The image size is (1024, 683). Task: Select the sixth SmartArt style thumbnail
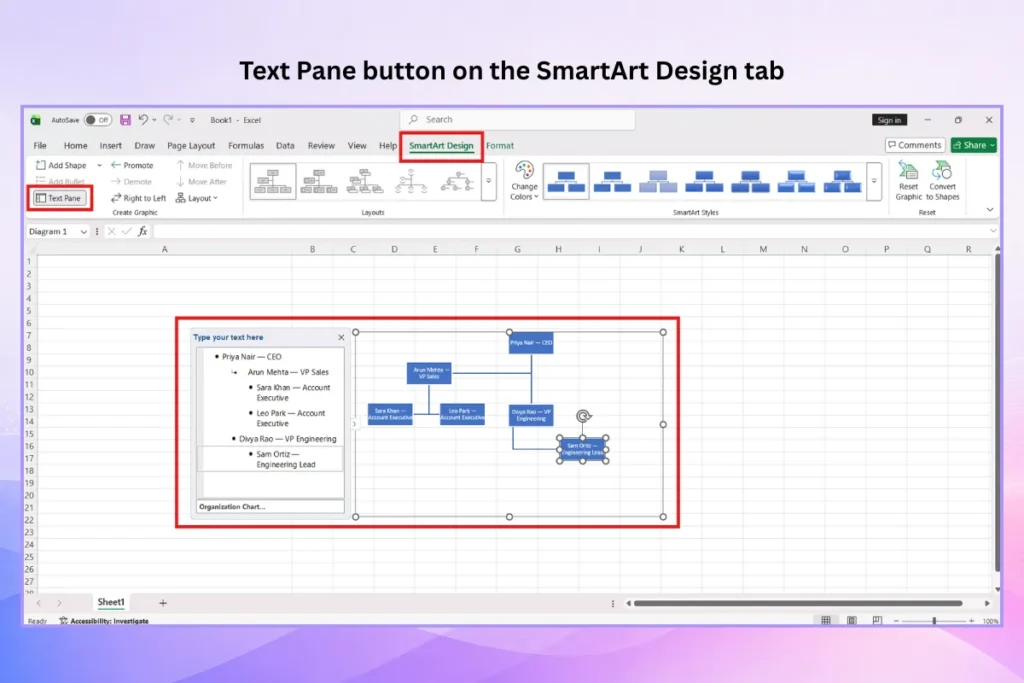[796, 181]
